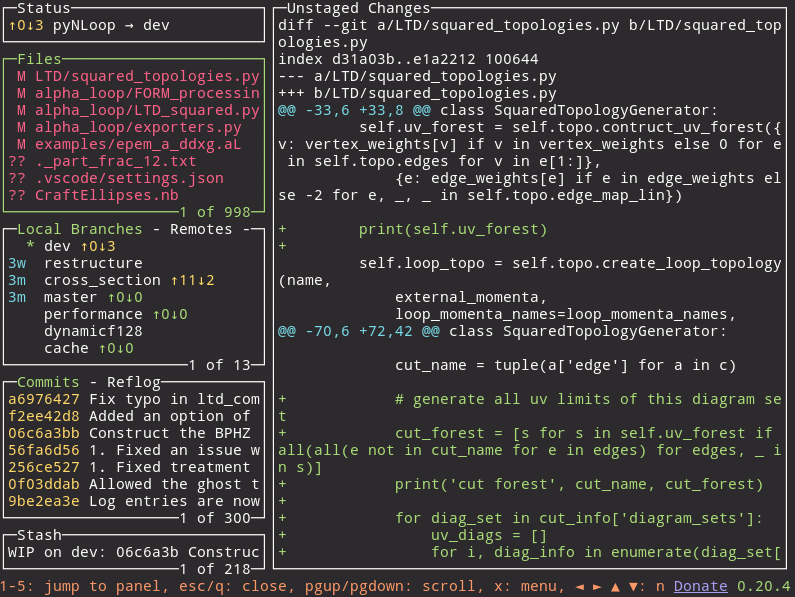Screen dimensions: 795x597
Task: Select alpha_loop/LTD_squared.py file
Action: coord(134,110)
